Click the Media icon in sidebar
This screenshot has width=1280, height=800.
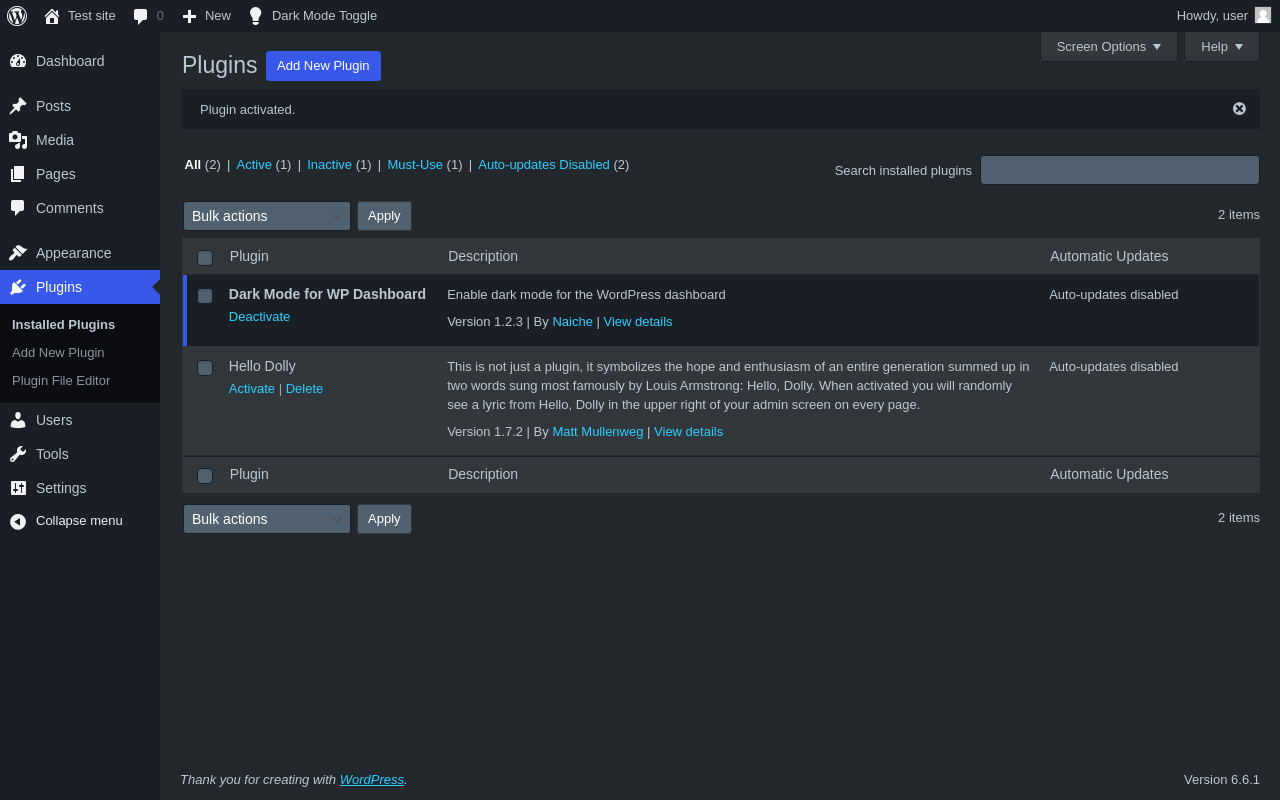(18, 140)
